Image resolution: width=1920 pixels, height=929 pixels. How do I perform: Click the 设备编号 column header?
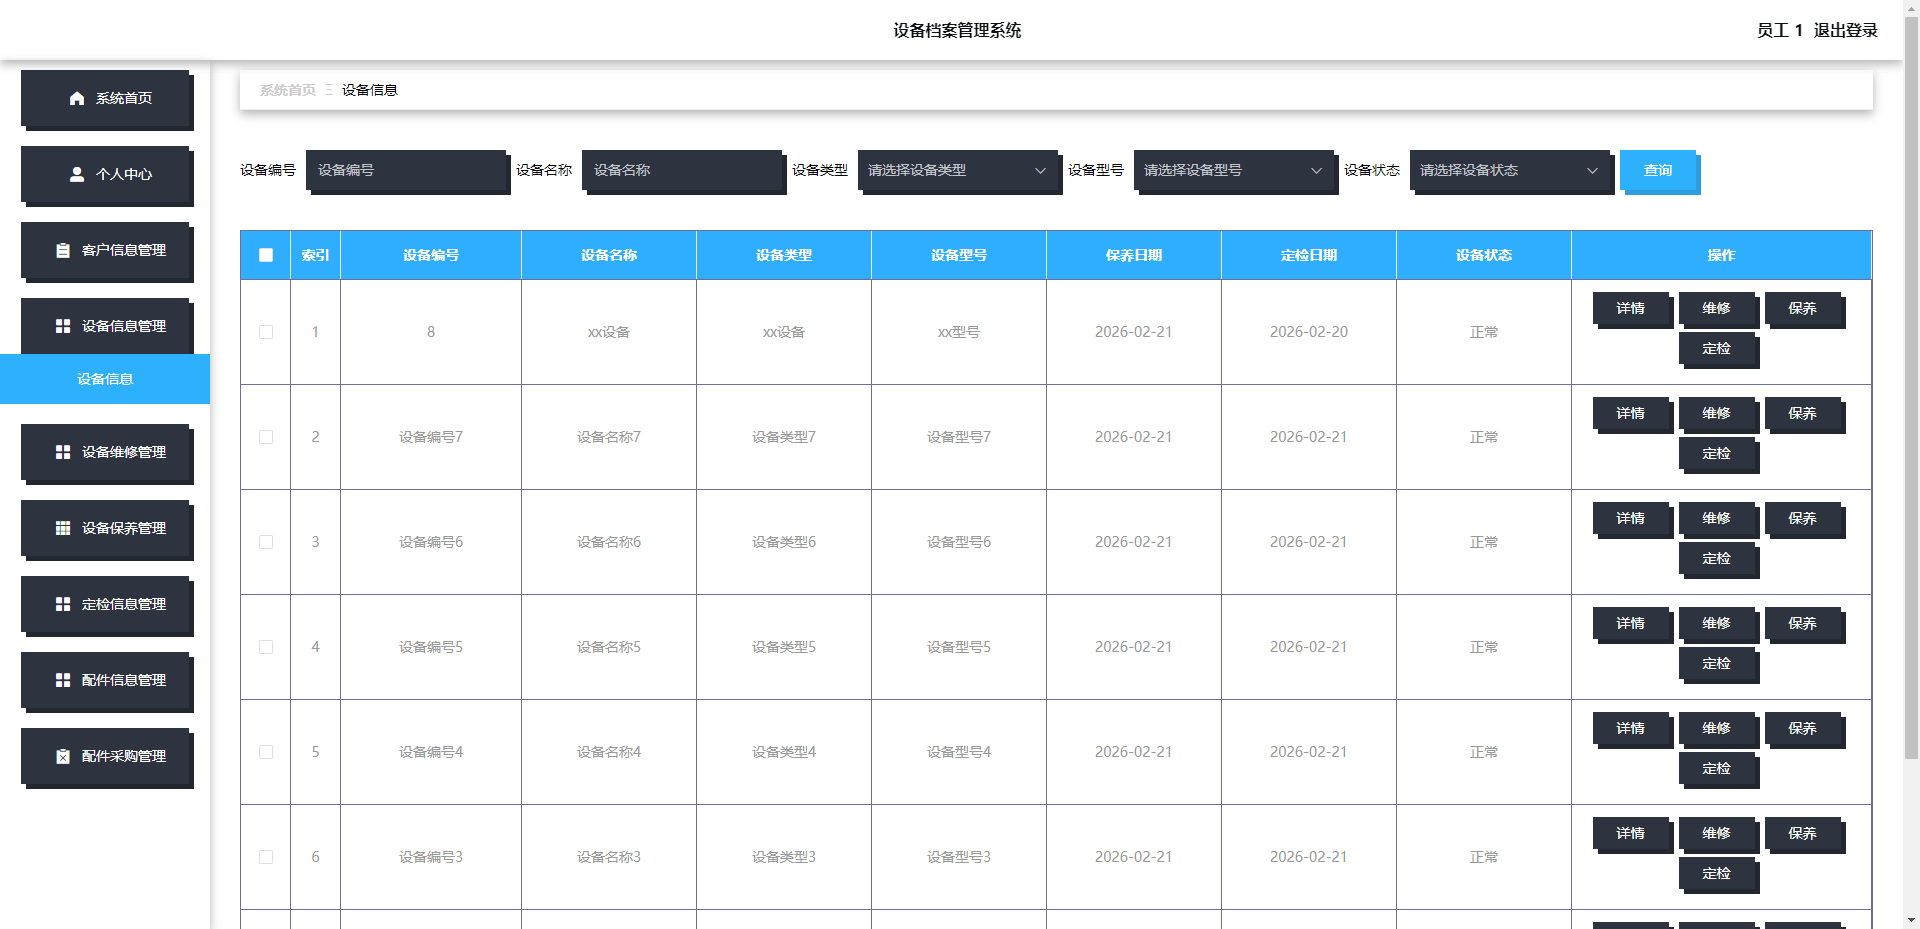click(x=431, y=255)
